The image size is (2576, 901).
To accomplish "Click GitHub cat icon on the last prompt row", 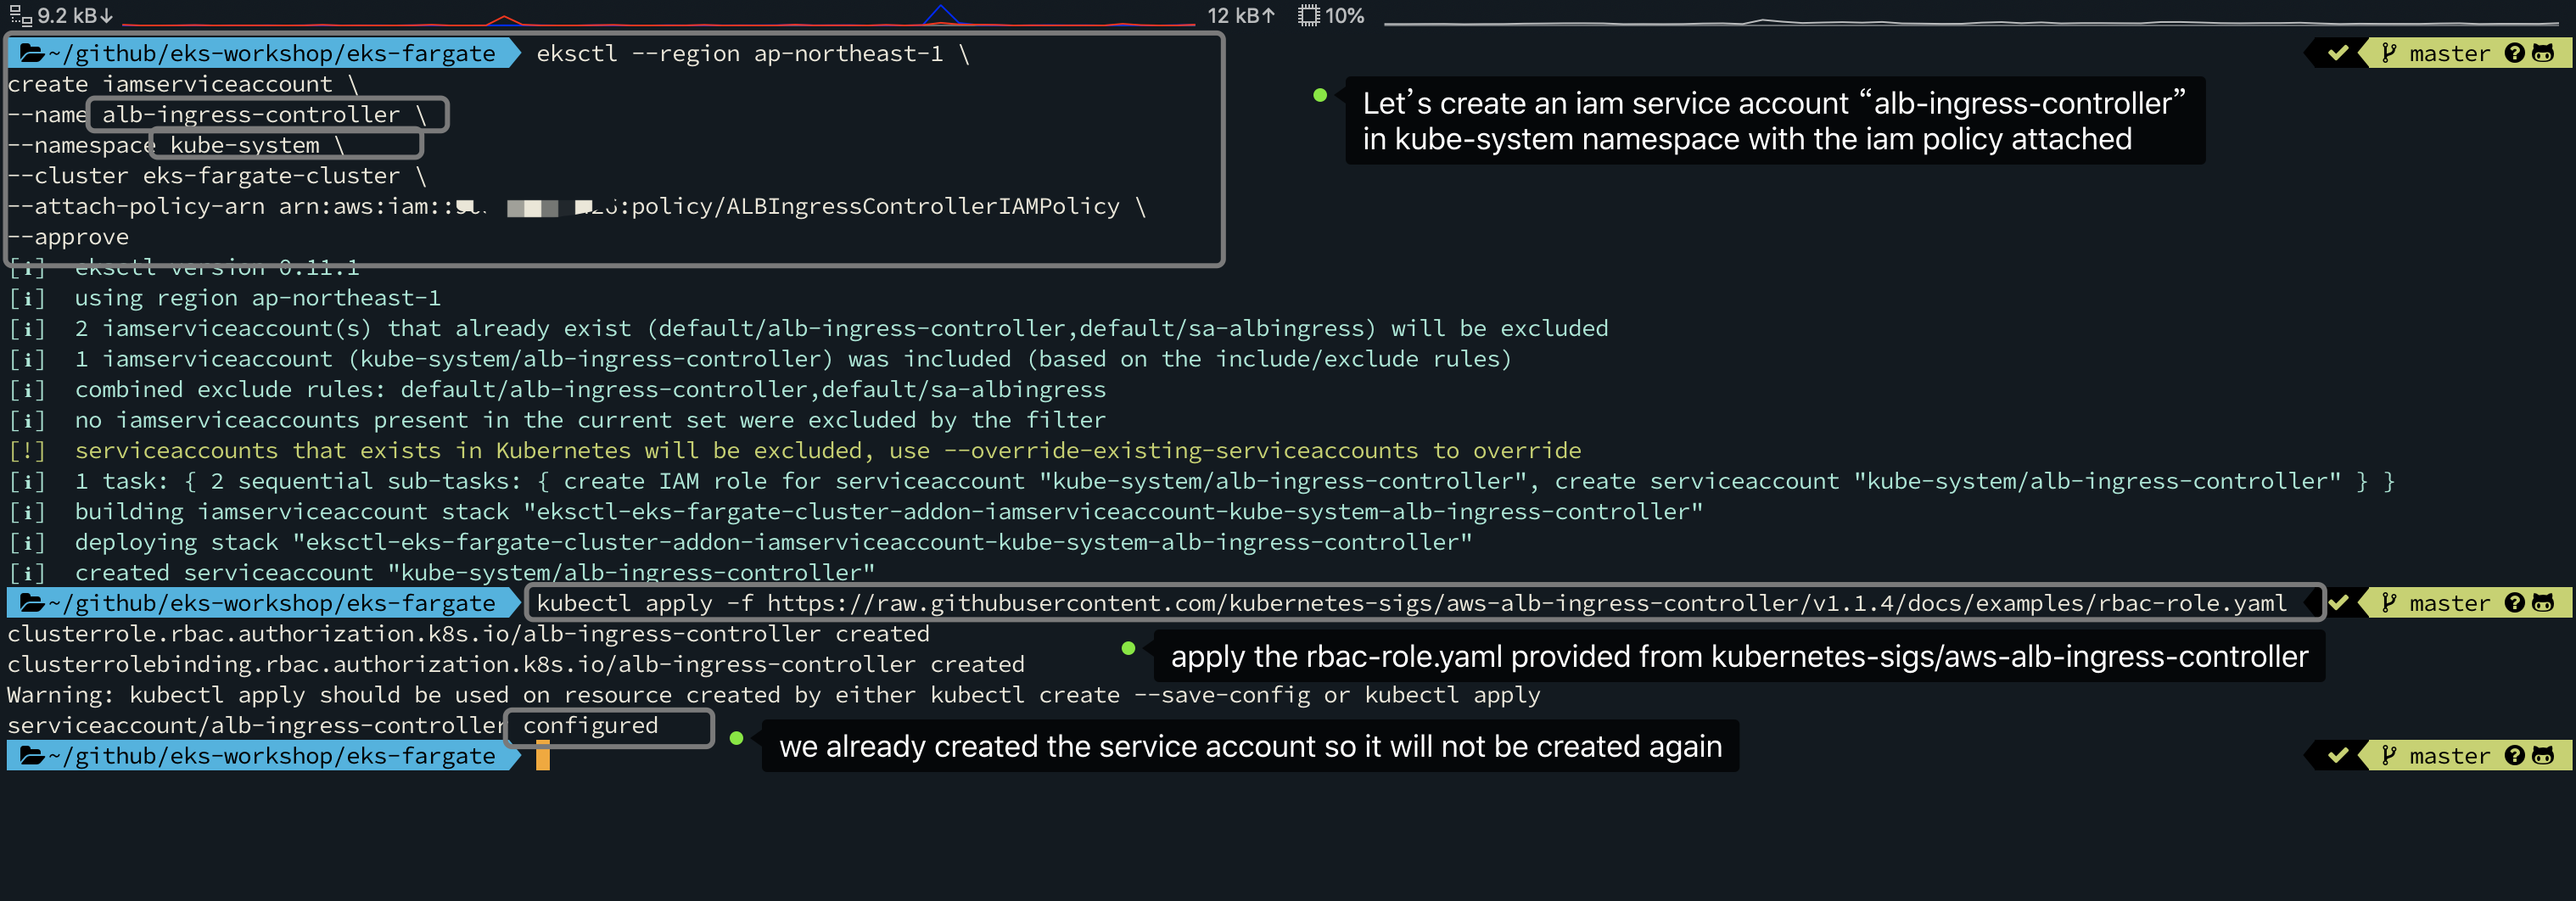I will pyautogui.click(x=2543, y=756).
